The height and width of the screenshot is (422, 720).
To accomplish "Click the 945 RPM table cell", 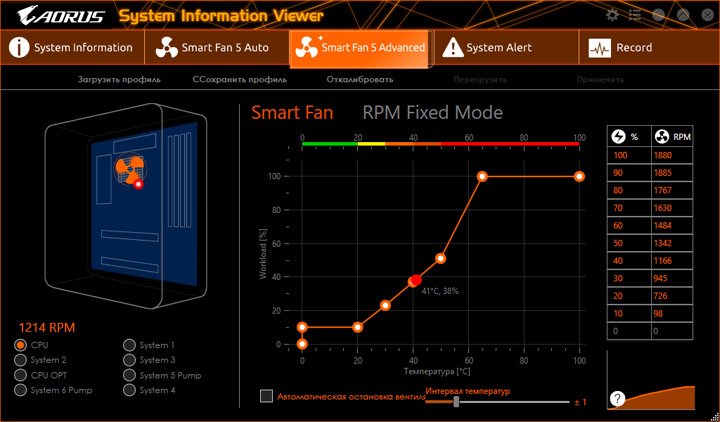I will [672, 278].
